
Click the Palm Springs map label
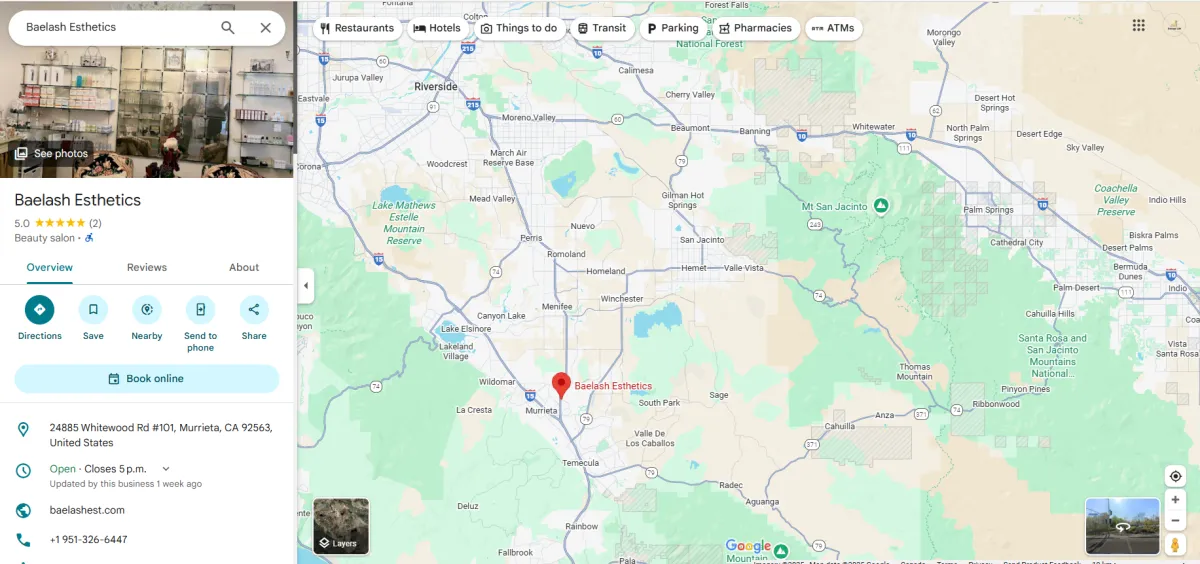(x=988, y=210)
